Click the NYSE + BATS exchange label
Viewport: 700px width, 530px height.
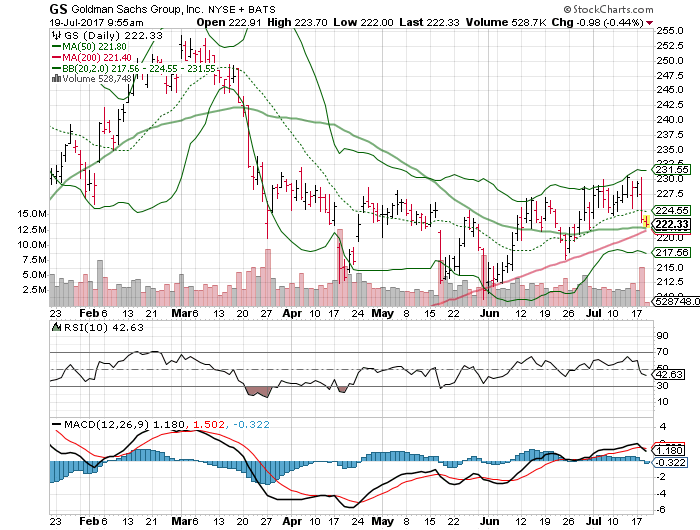[x=242, y=9]
